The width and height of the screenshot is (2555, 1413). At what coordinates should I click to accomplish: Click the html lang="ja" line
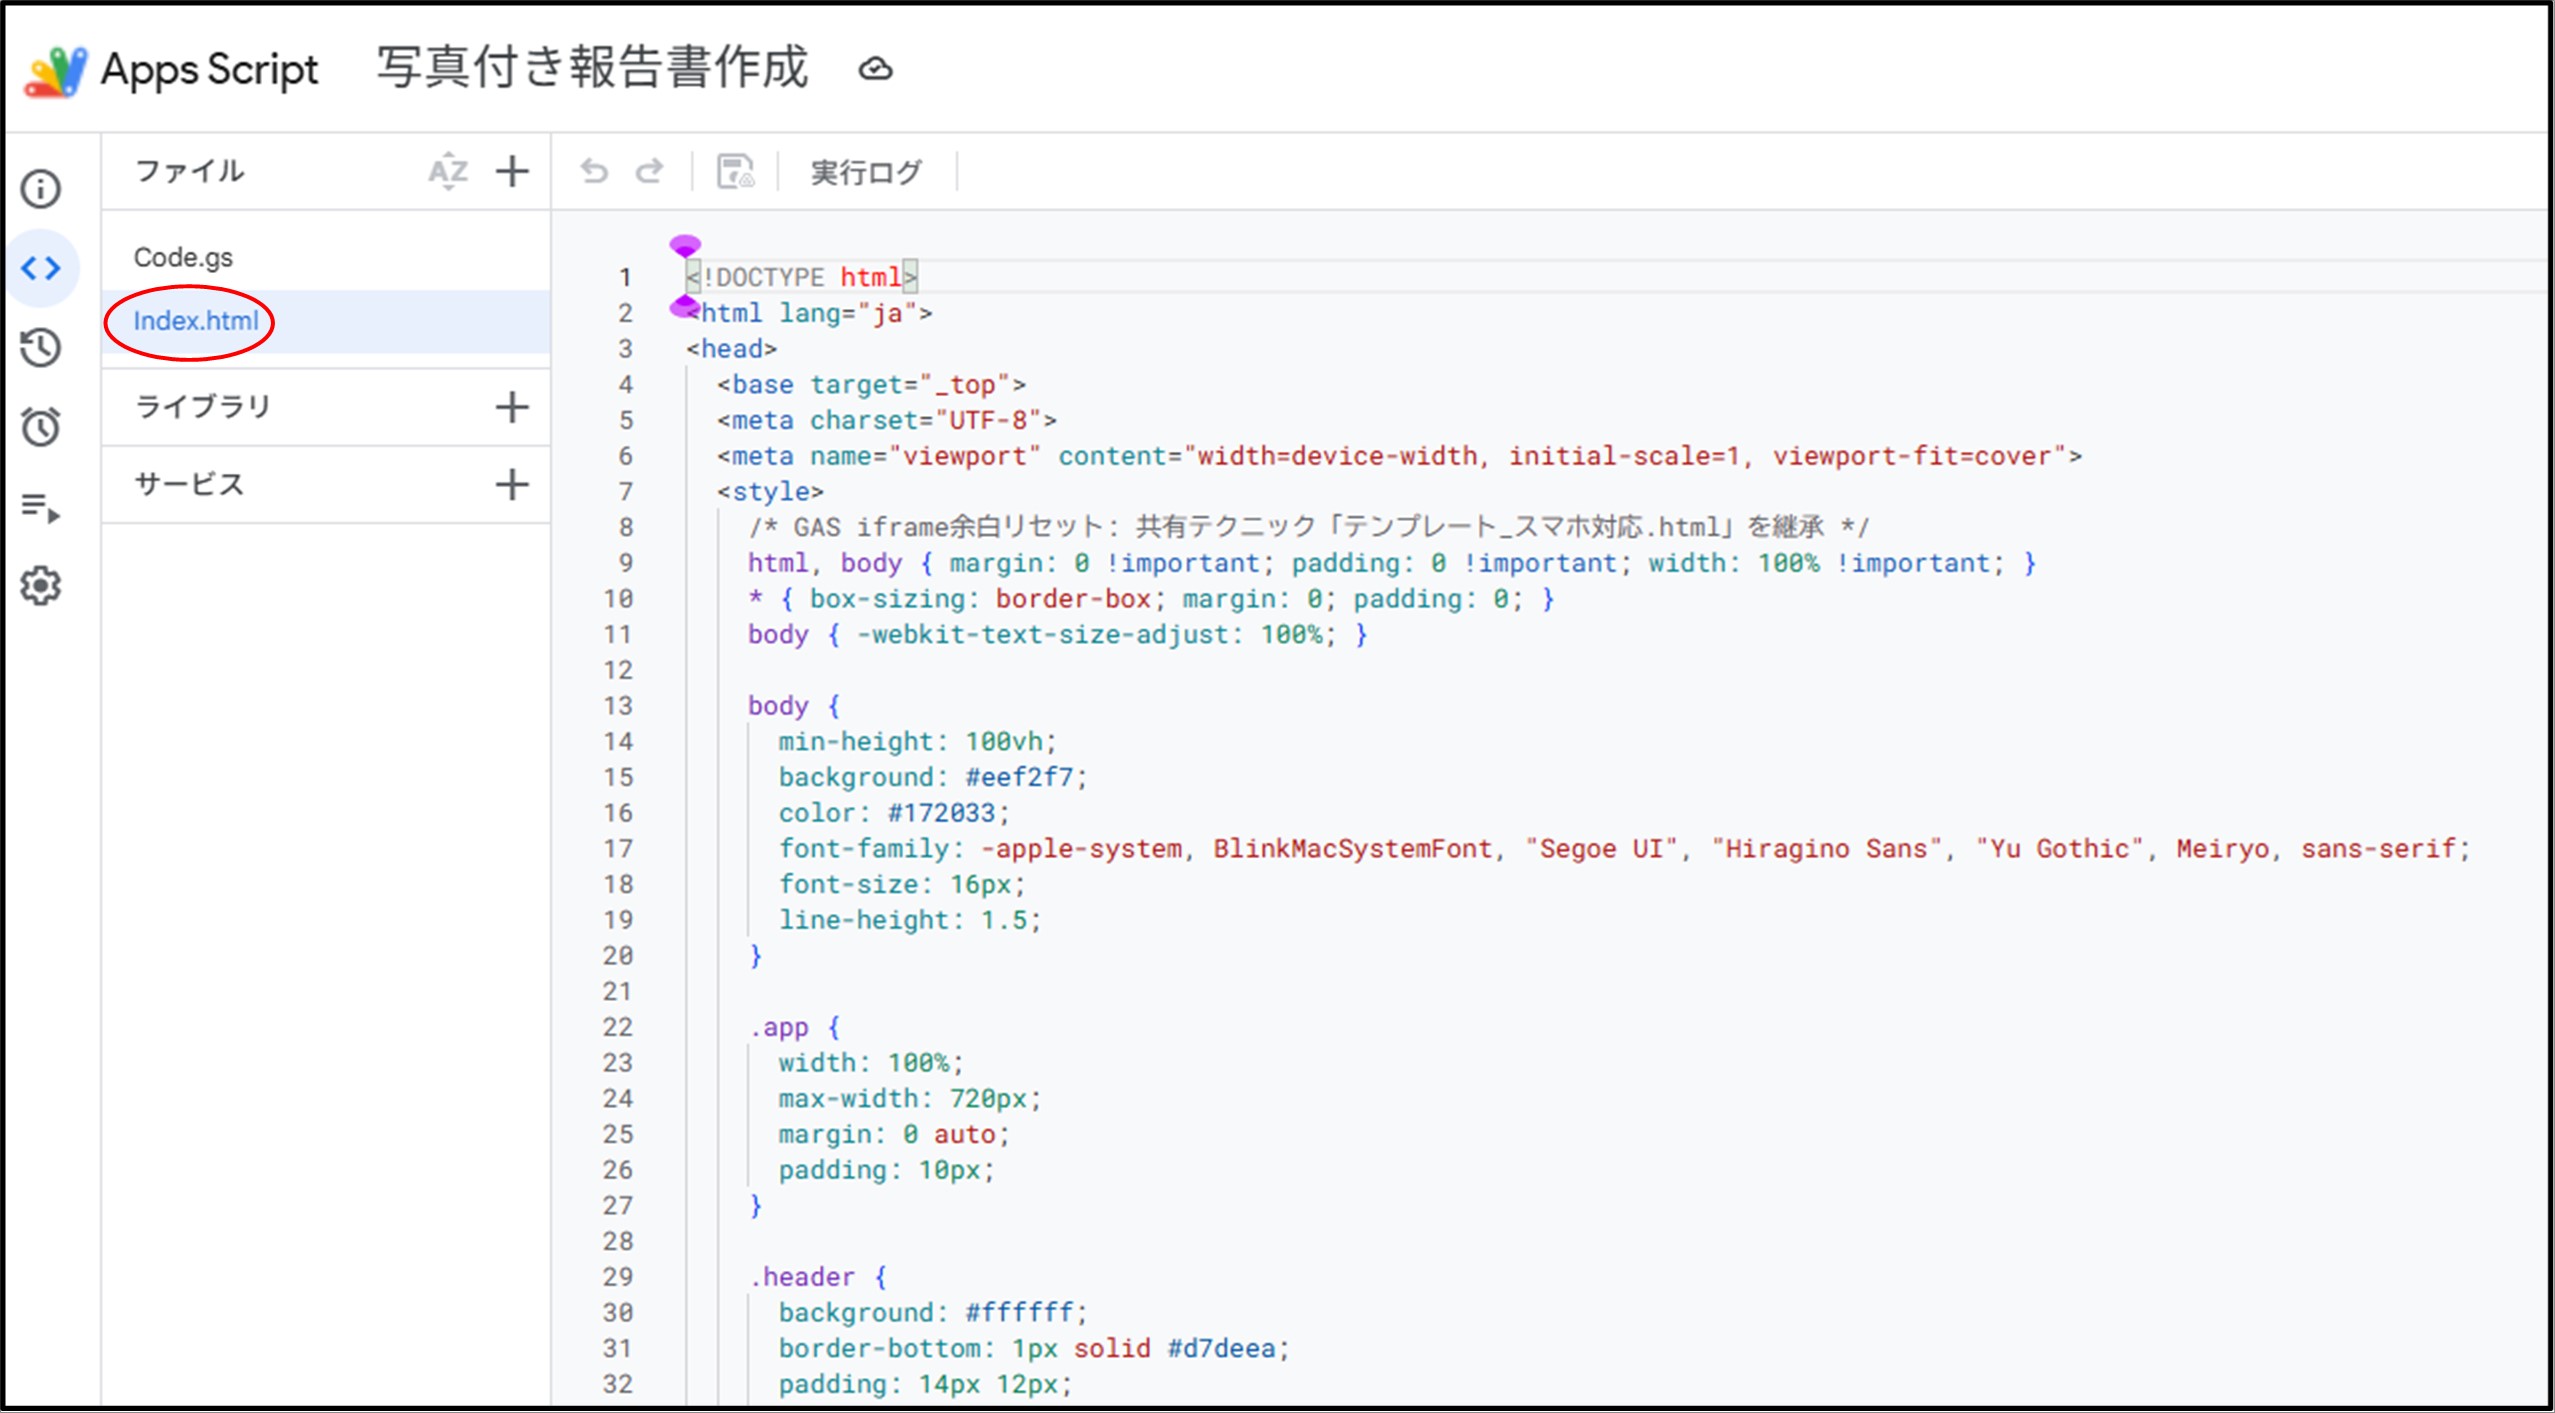(809, 313)
